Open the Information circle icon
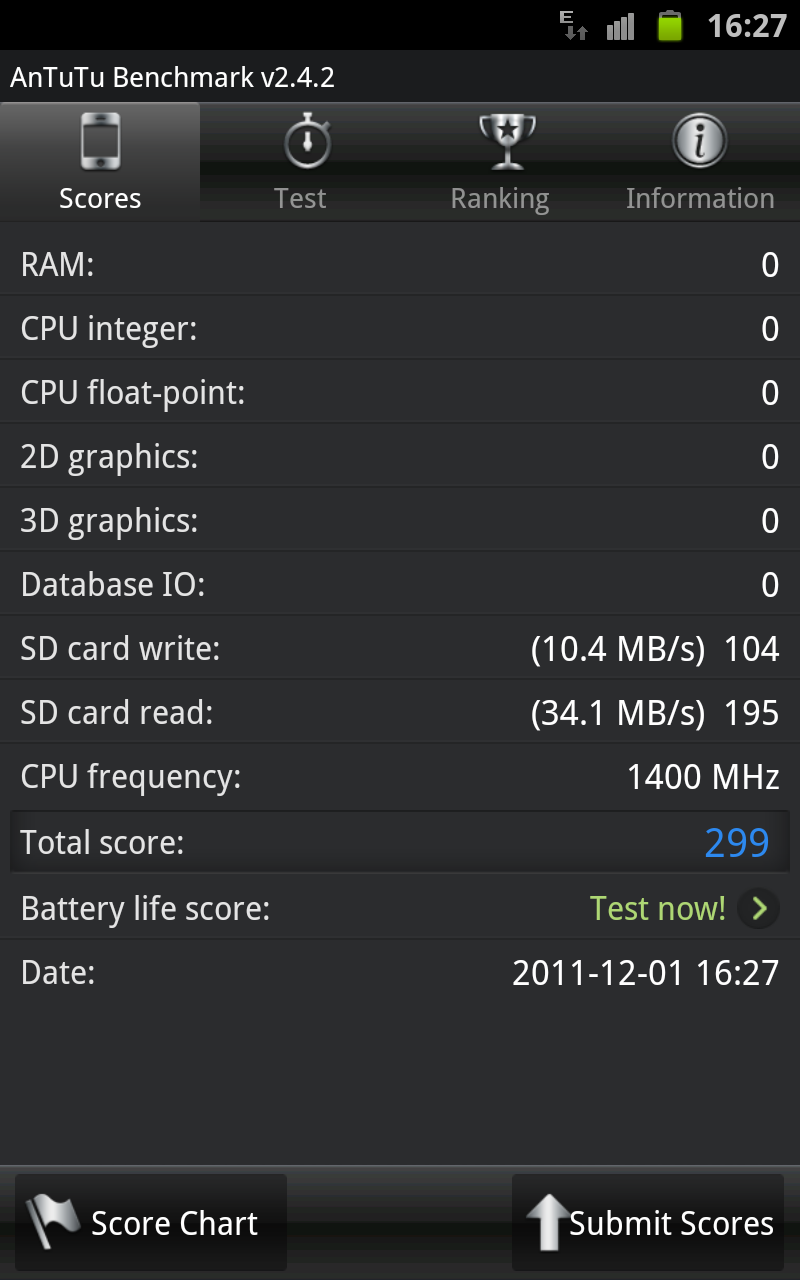800x1280 pixels. (700, 141)
